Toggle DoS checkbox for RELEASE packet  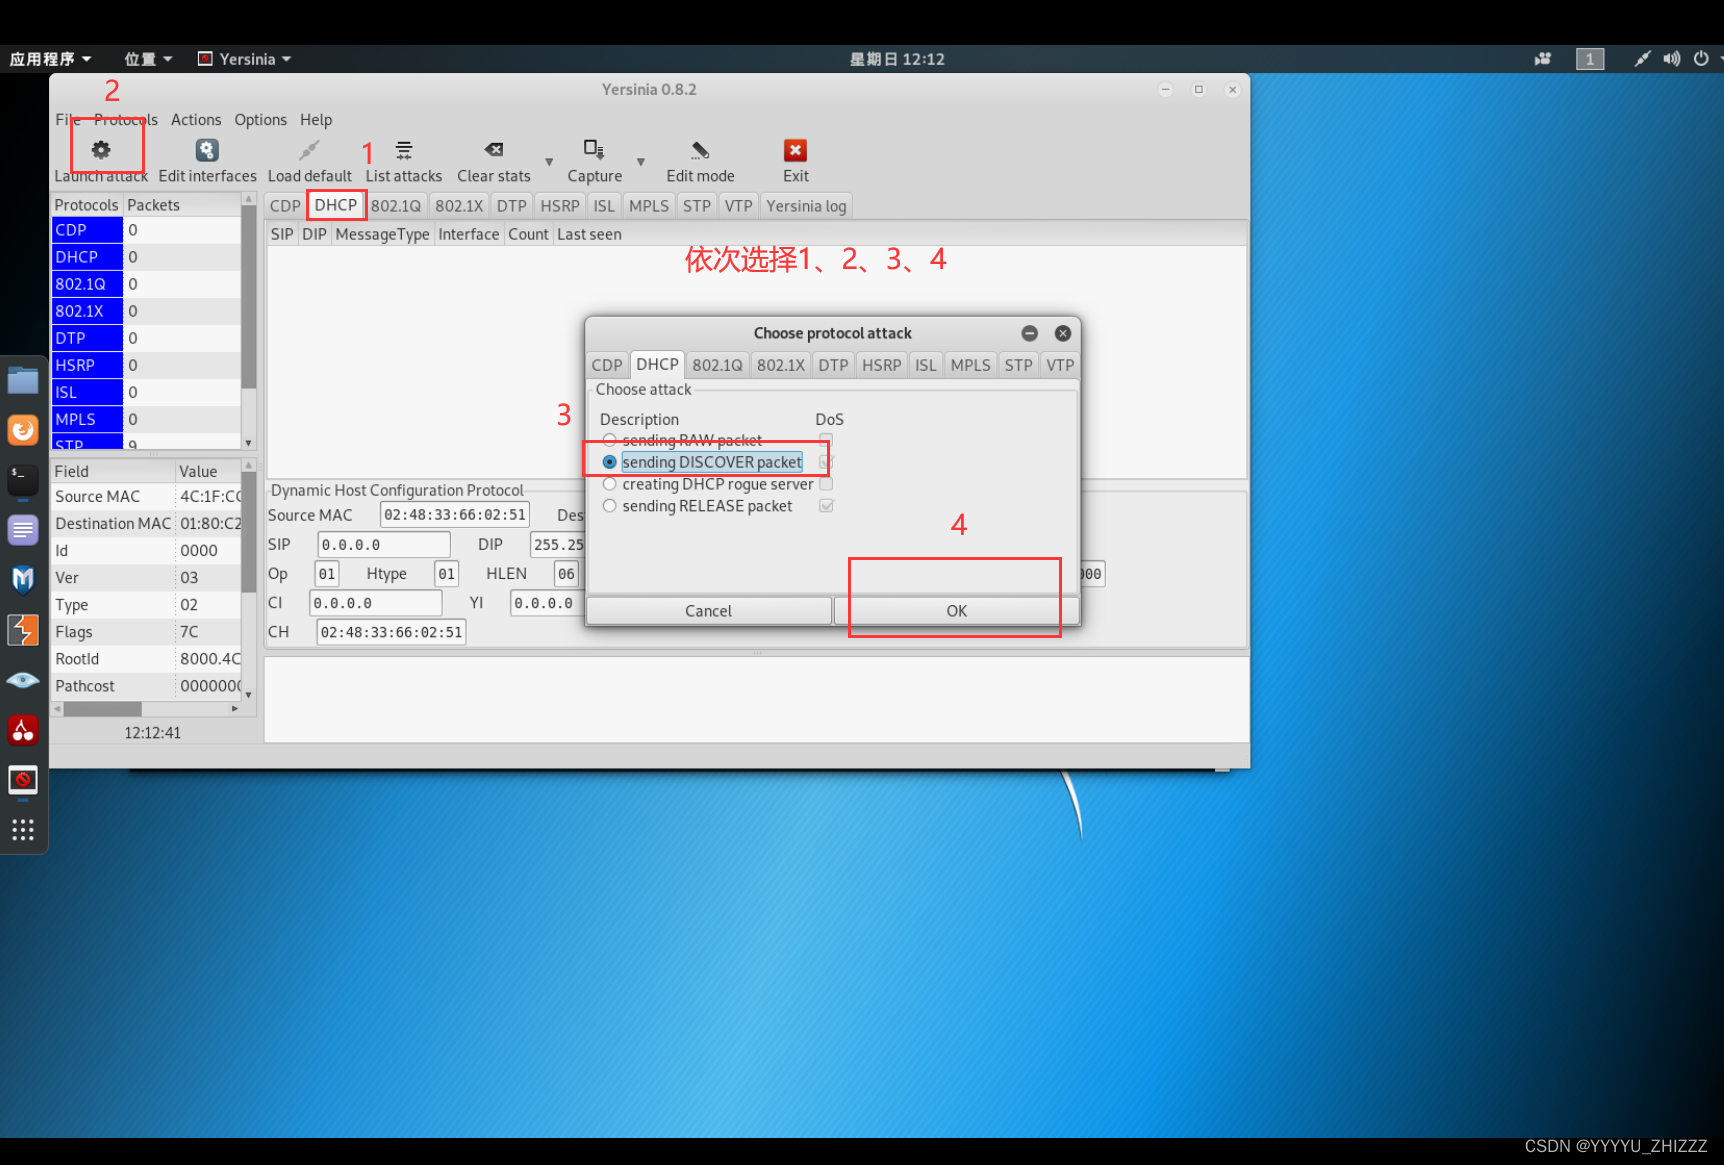[x=826, y=506]
